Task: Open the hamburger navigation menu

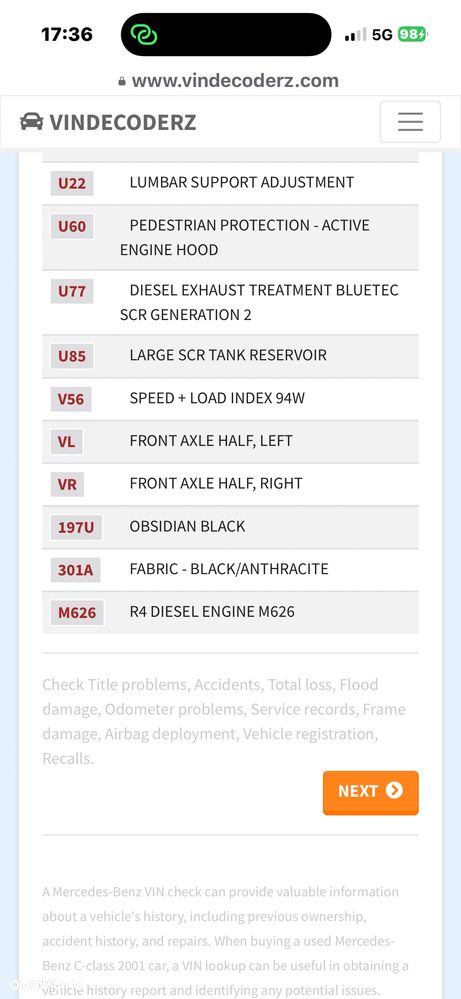Action: click(x=410, y=122)
